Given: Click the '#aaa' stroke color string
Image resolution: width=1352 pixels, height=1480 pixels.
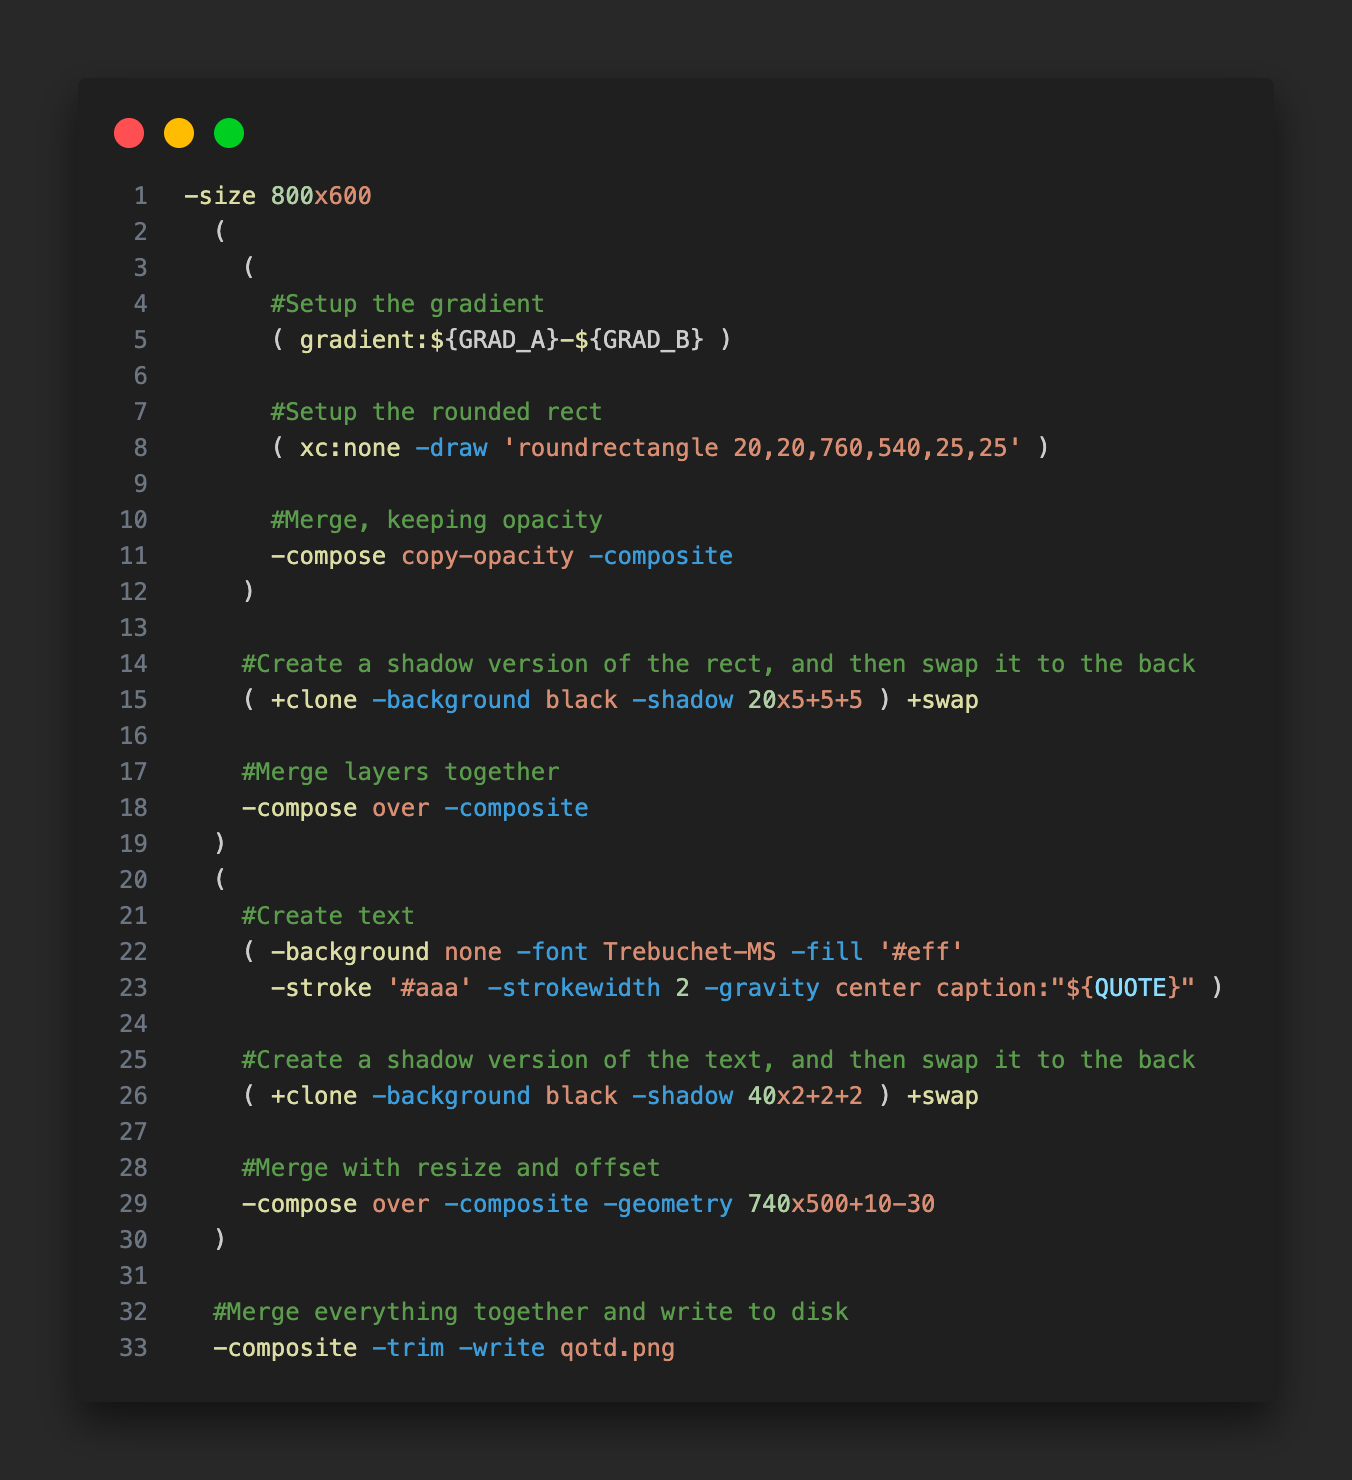Looking at the screenshot, I should (x=429, y=988).
